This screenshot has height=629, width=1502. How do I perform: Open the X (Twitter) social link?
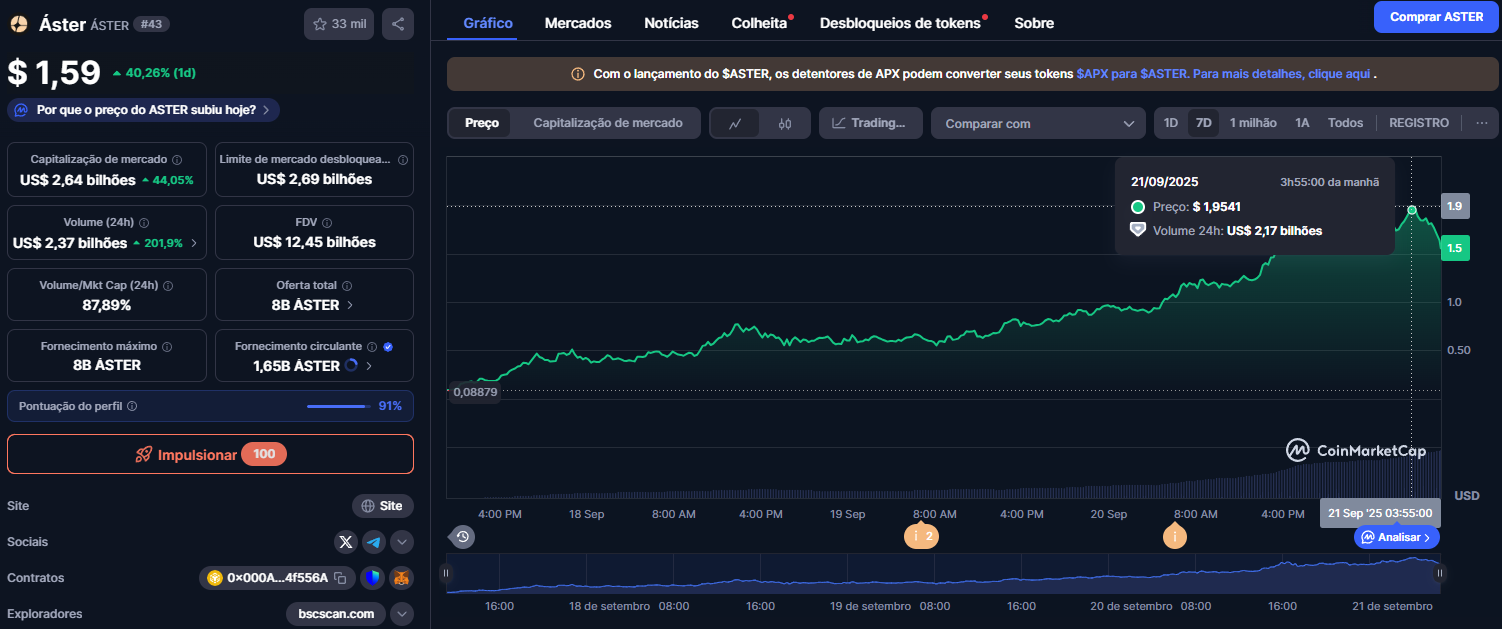pos(346,542)
